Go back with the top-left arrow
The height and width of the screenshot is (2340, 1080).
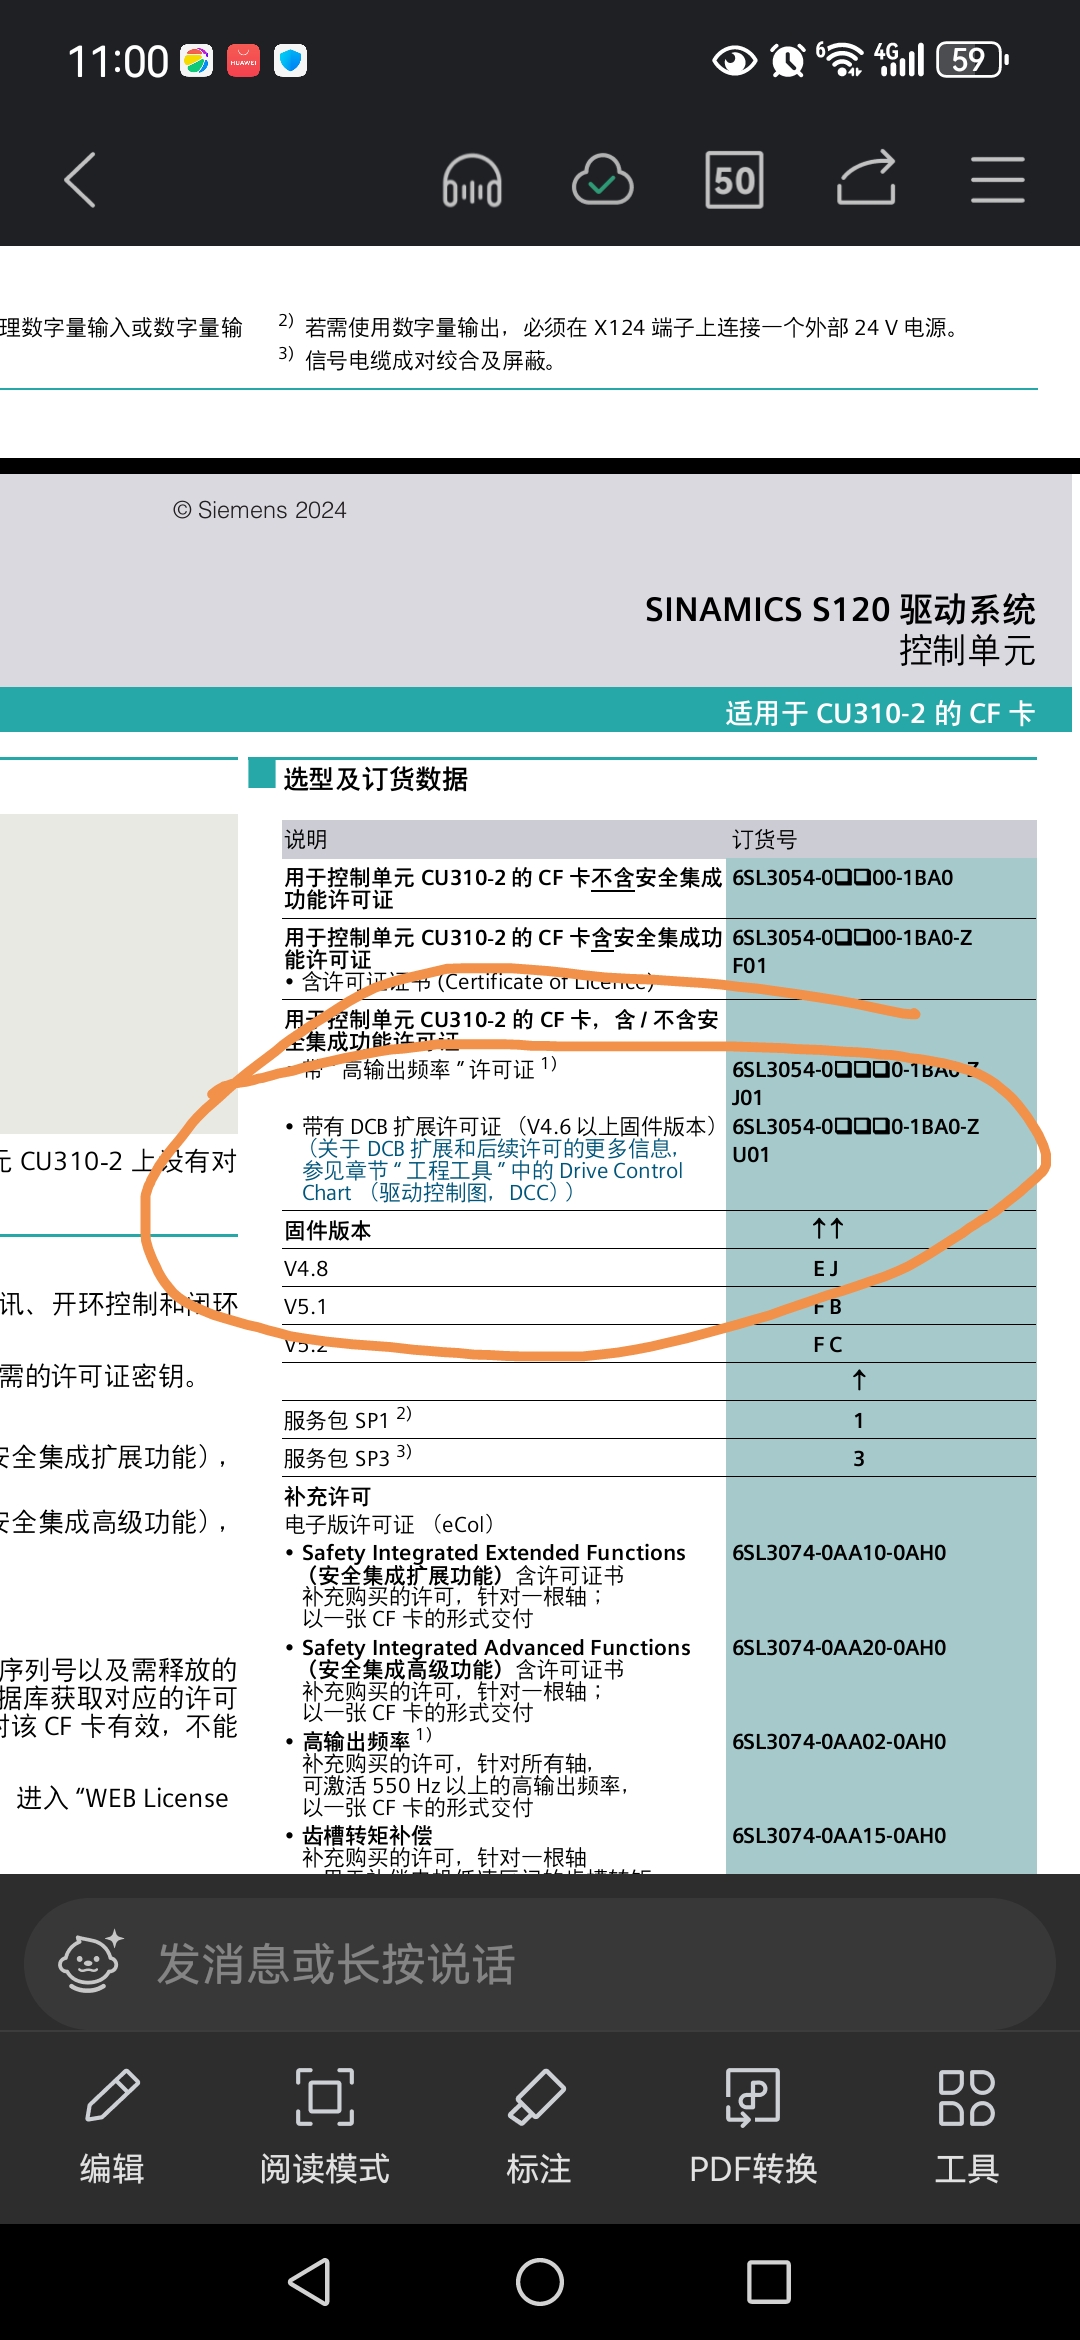click(81, 180)
